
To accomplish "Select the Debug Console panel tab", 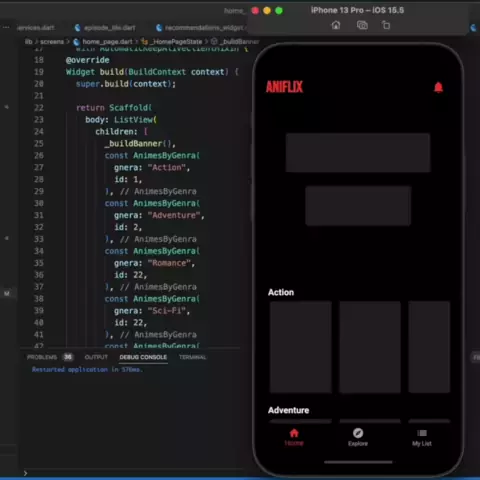I will click(143, 357).
